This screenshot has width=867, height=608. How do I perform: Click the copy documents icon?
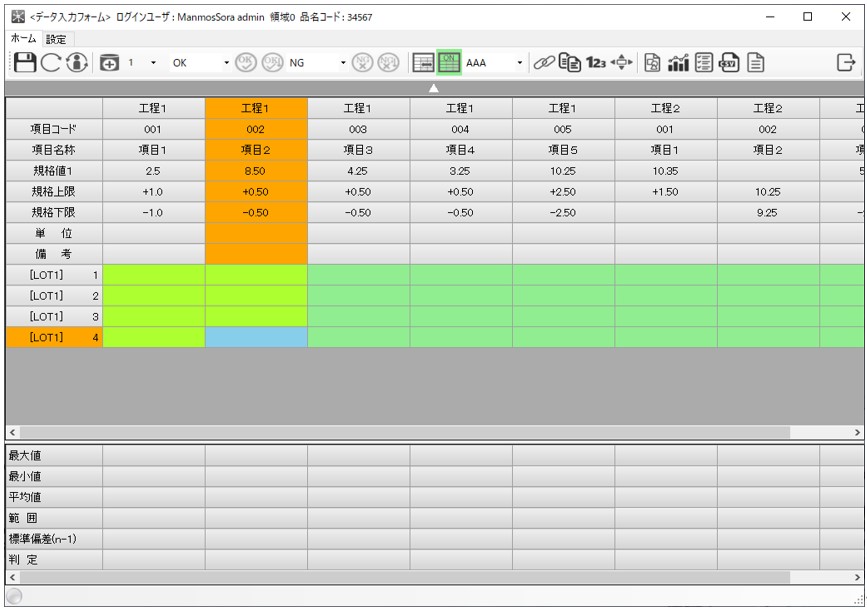(x=569, y=63)
